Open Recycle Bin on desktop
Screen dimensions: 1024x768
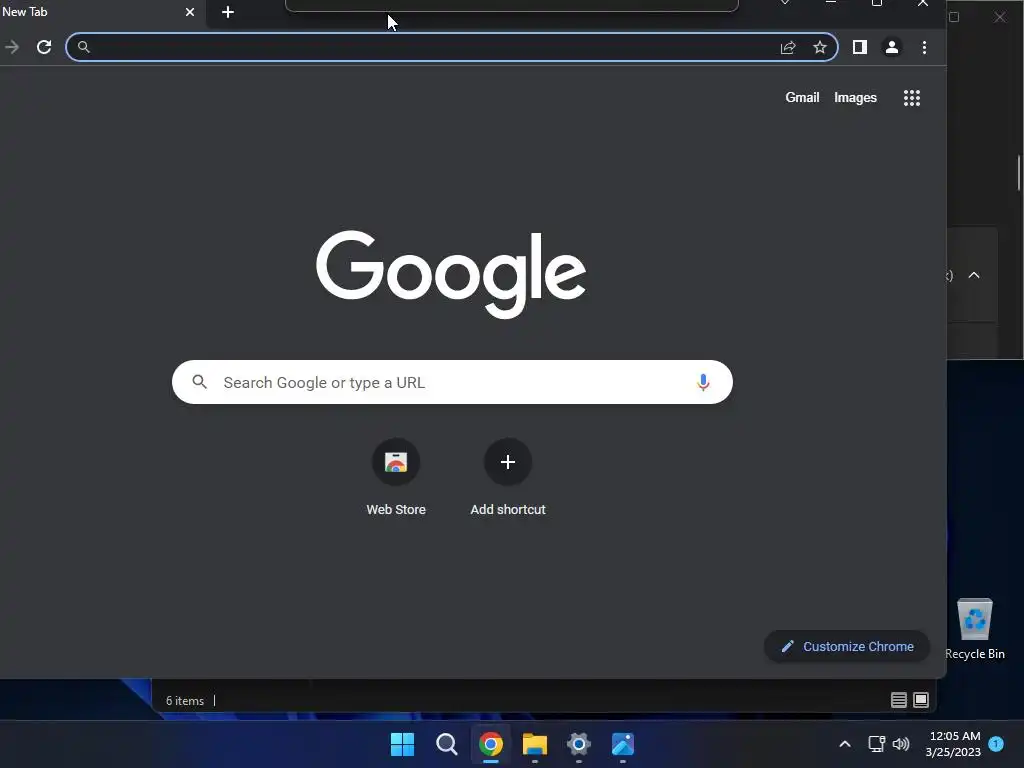tap(974, 629)
